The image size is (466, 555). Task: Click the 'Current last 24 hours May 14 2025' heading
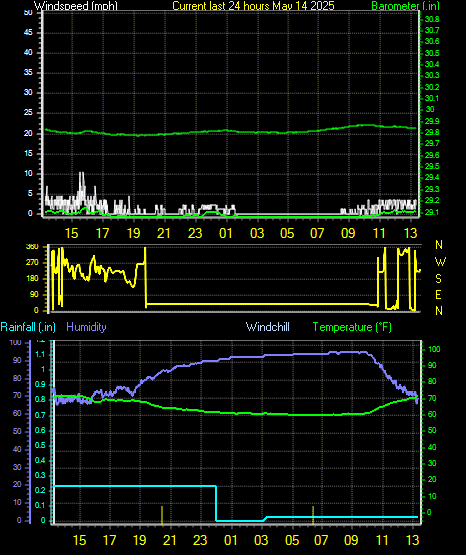[x=253, y=6]
